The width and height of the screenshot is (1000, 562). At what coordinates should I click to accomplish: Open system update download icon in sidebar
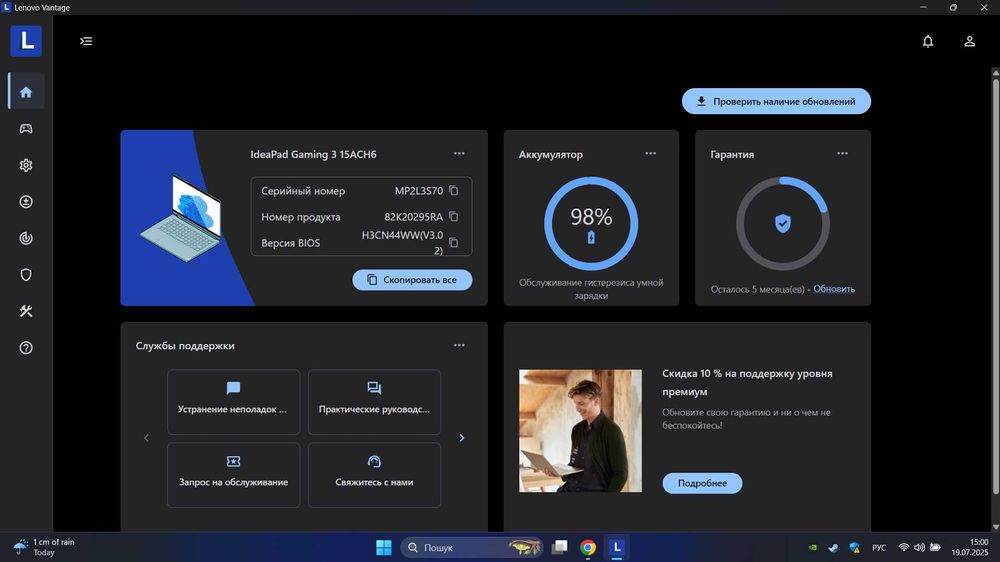tap(26, 202)
